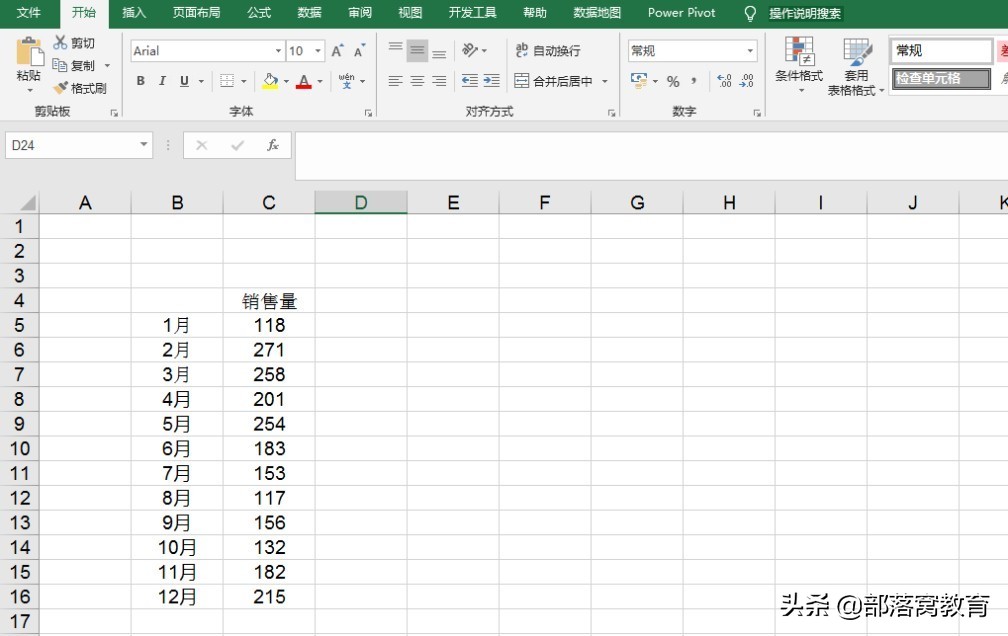1008x636 pixels.
Task: Decrease indent in cell
Action: coord(470,81)
